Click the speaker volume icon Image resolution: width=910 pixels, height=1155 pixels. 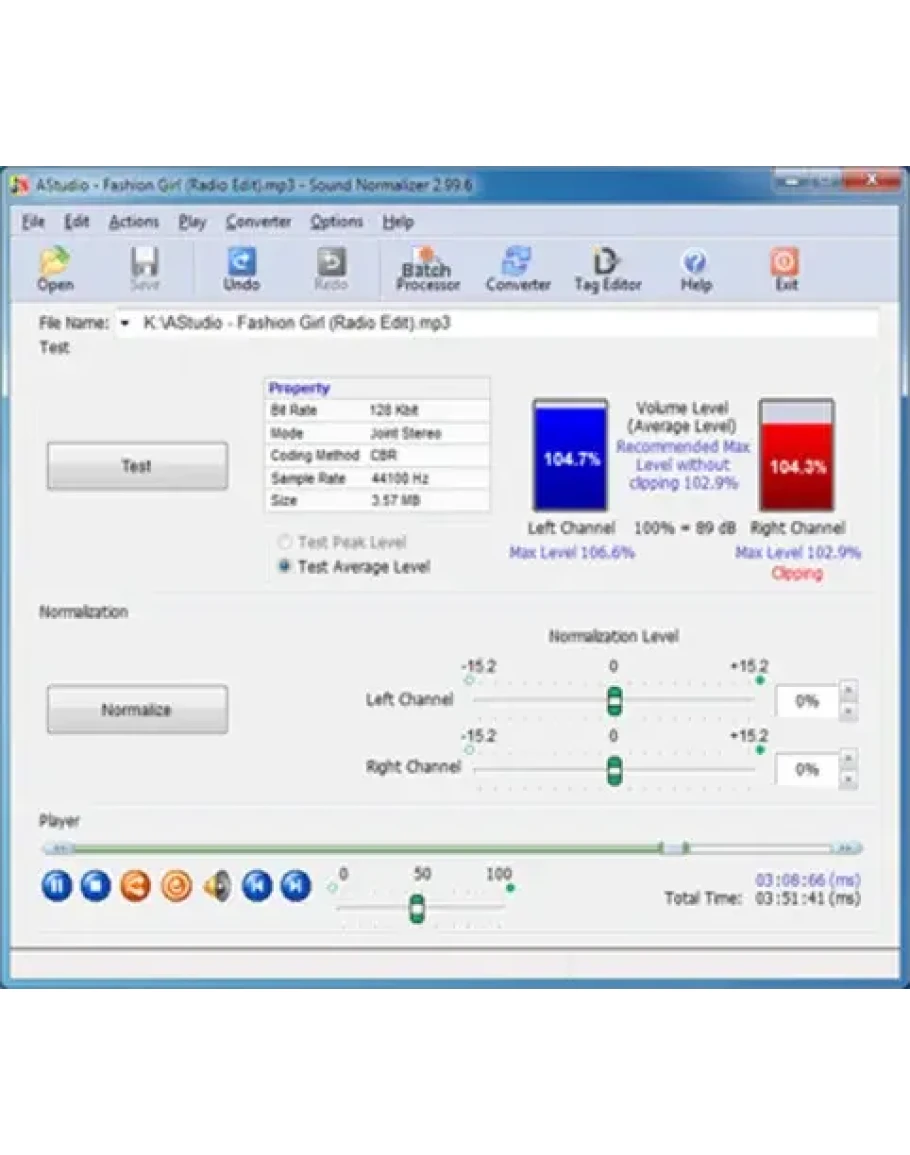pyautogui.click(x=217, y=885)
